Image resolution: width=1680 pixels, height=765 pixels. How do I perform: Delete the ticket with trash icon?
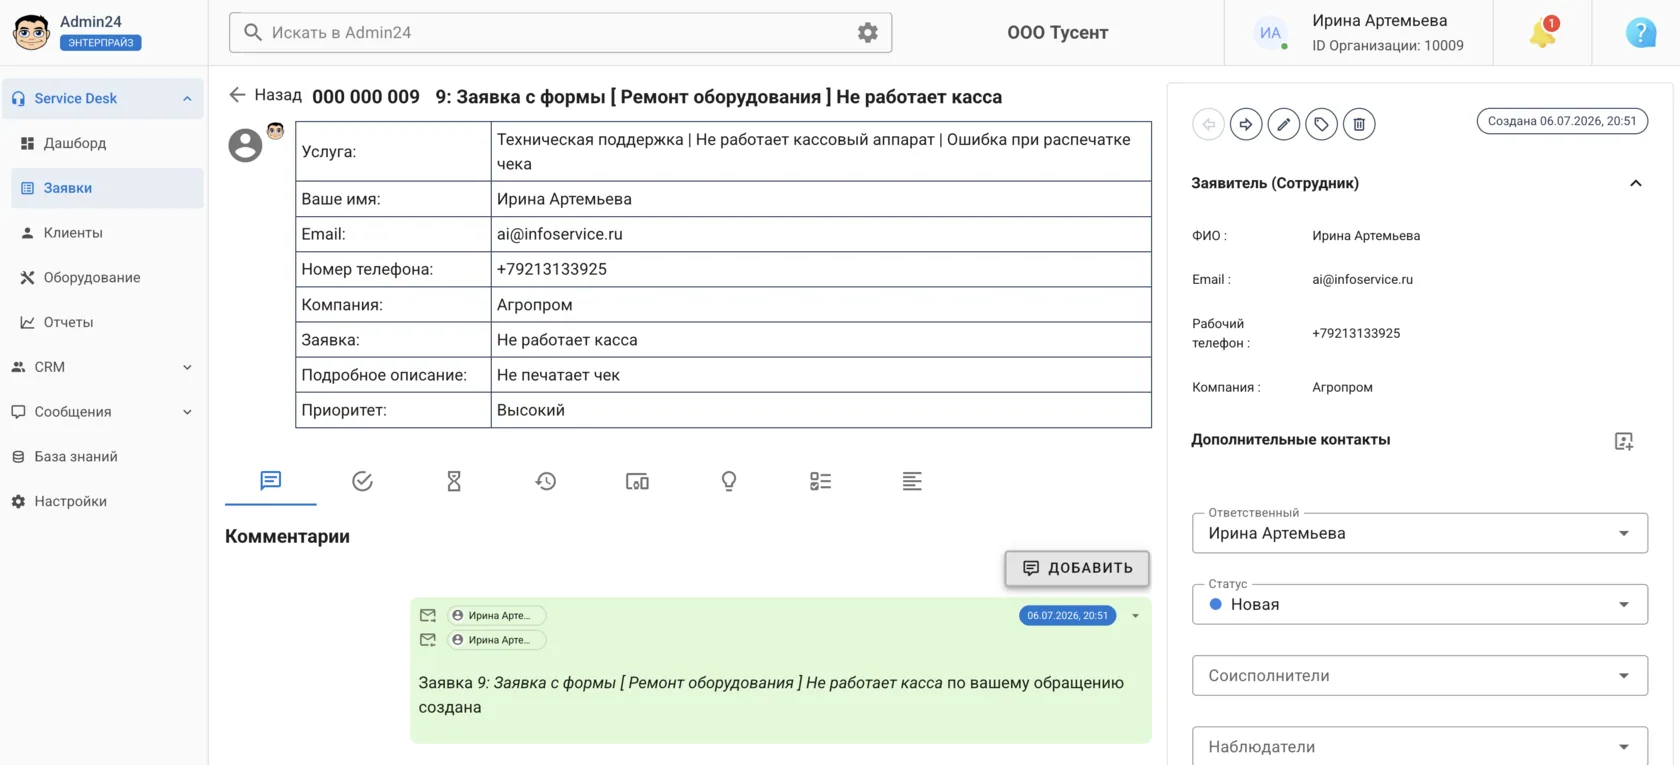[1359, 124]
